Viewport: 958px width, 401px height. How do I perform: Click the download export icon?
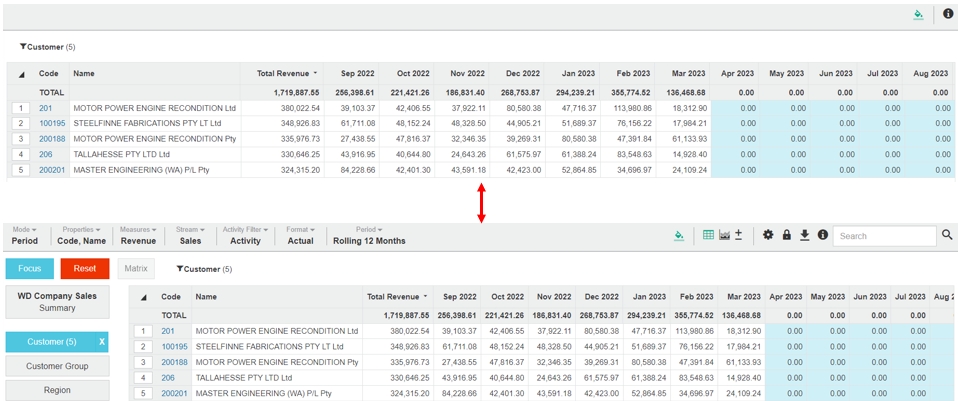click(x=804, y=235)
